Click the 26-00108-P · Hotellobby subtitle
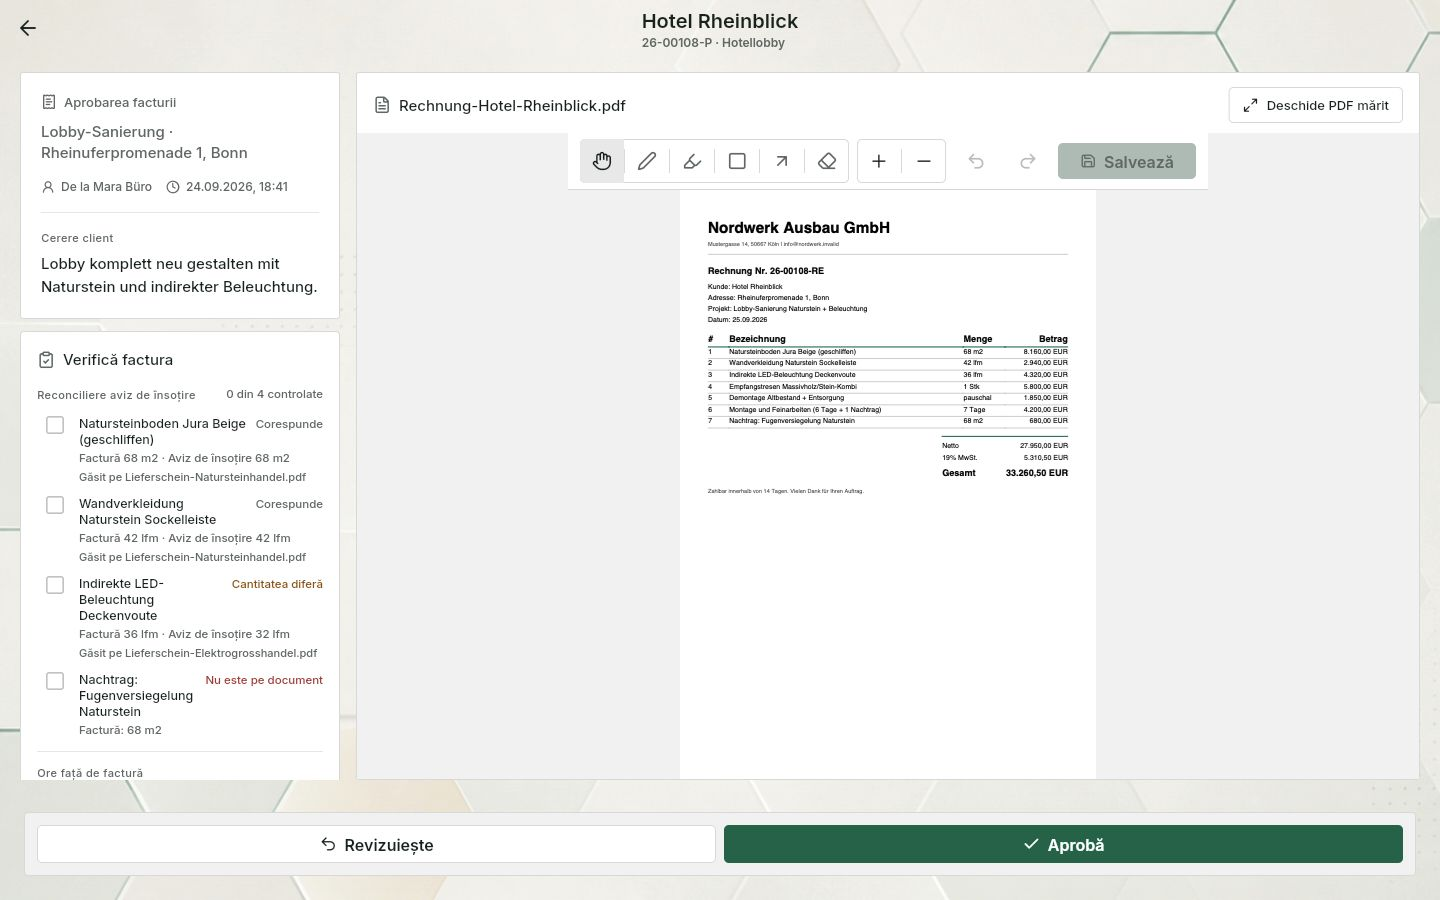Screen dimensions: 1440x900 (713, 43)
